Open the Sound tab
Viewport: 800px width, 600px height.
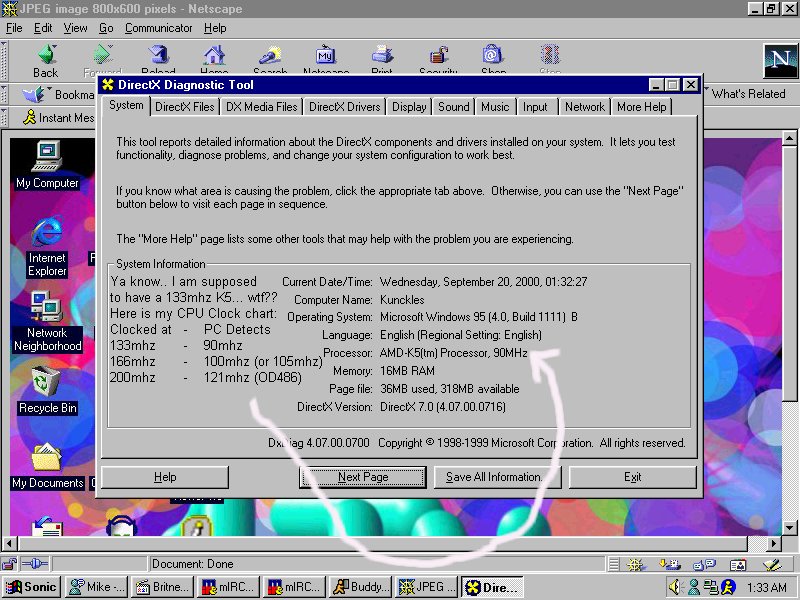(x=453, y=107)
